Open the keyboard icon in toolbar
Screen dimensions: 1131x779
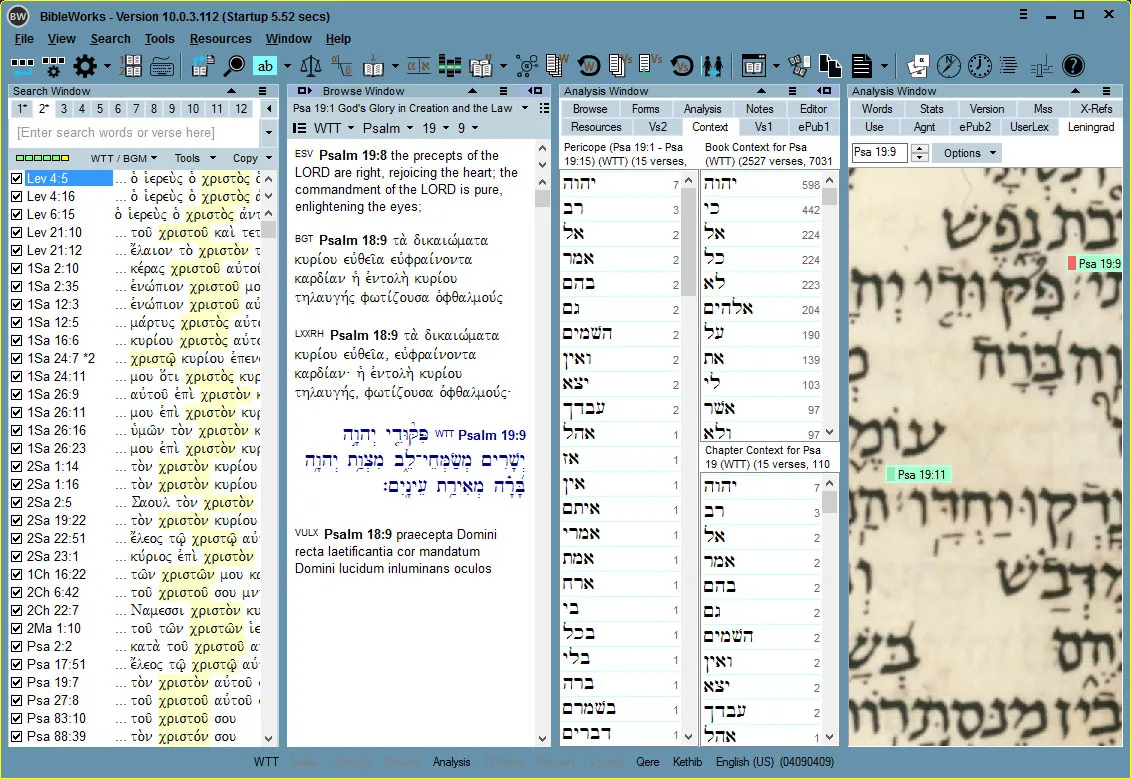tap(161, 66)
